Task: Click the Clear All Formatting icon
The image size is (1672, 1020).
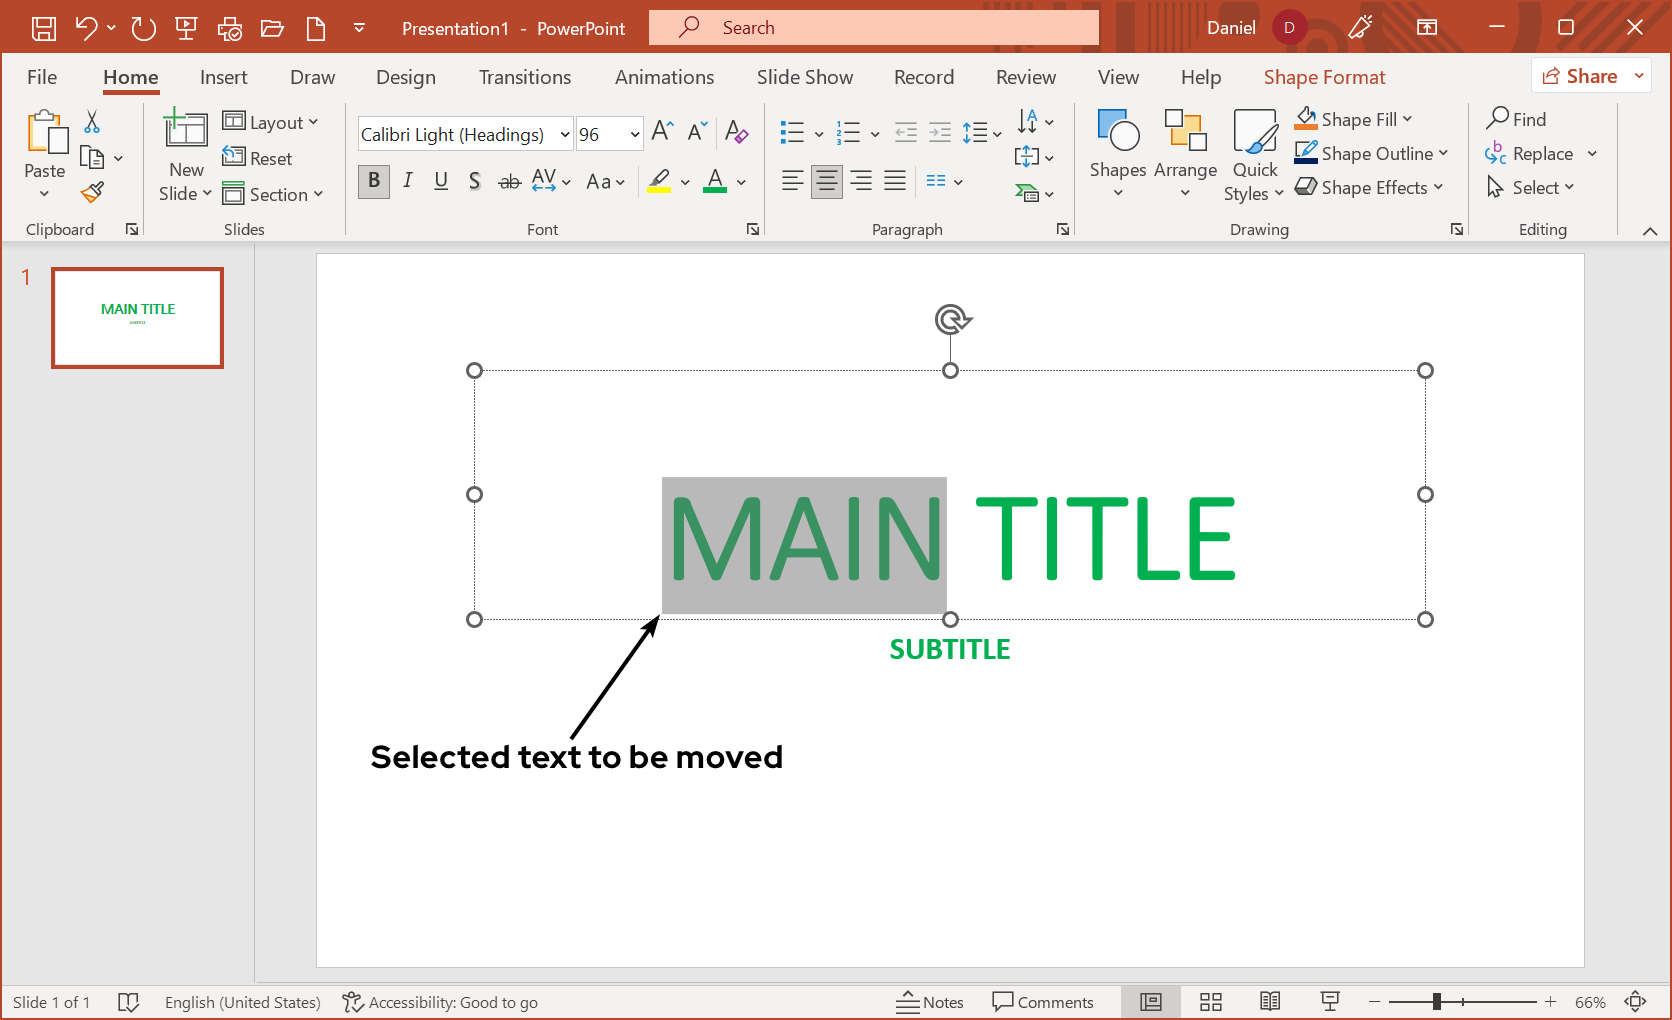Action: [736, 132]
